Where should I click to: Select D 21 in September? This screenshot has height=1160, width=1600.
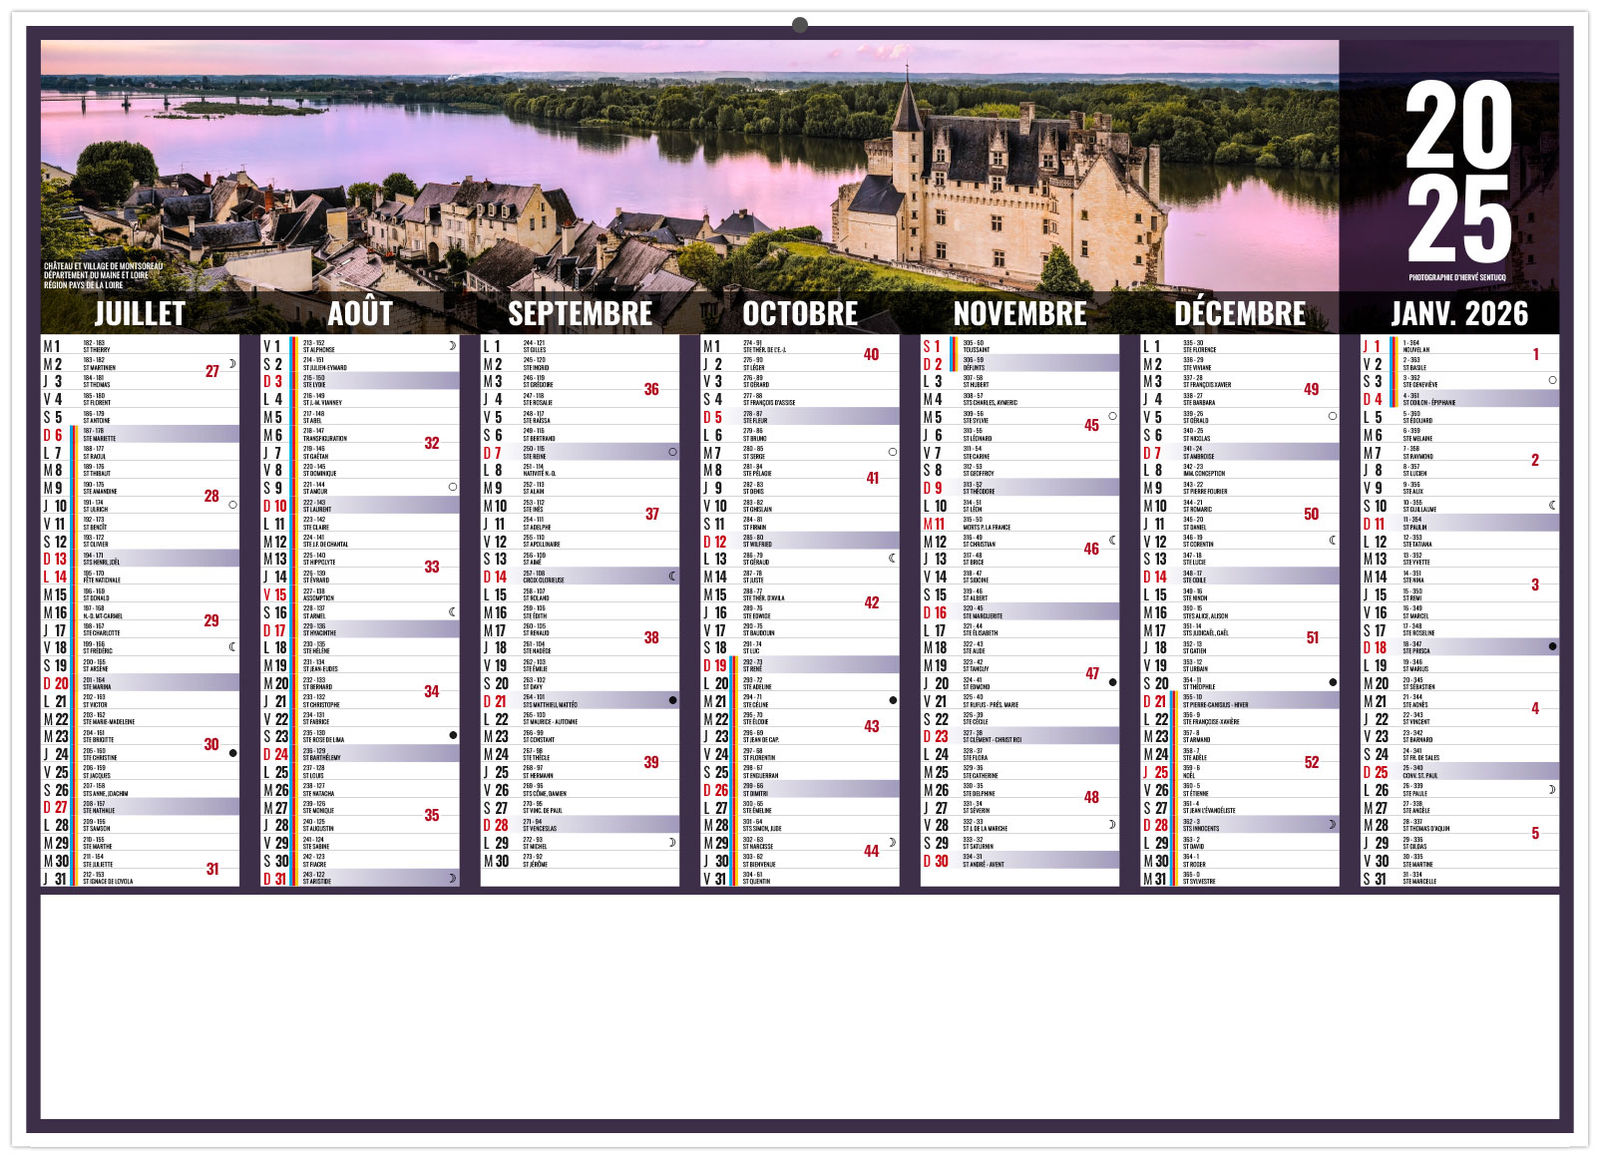point(580,700)
